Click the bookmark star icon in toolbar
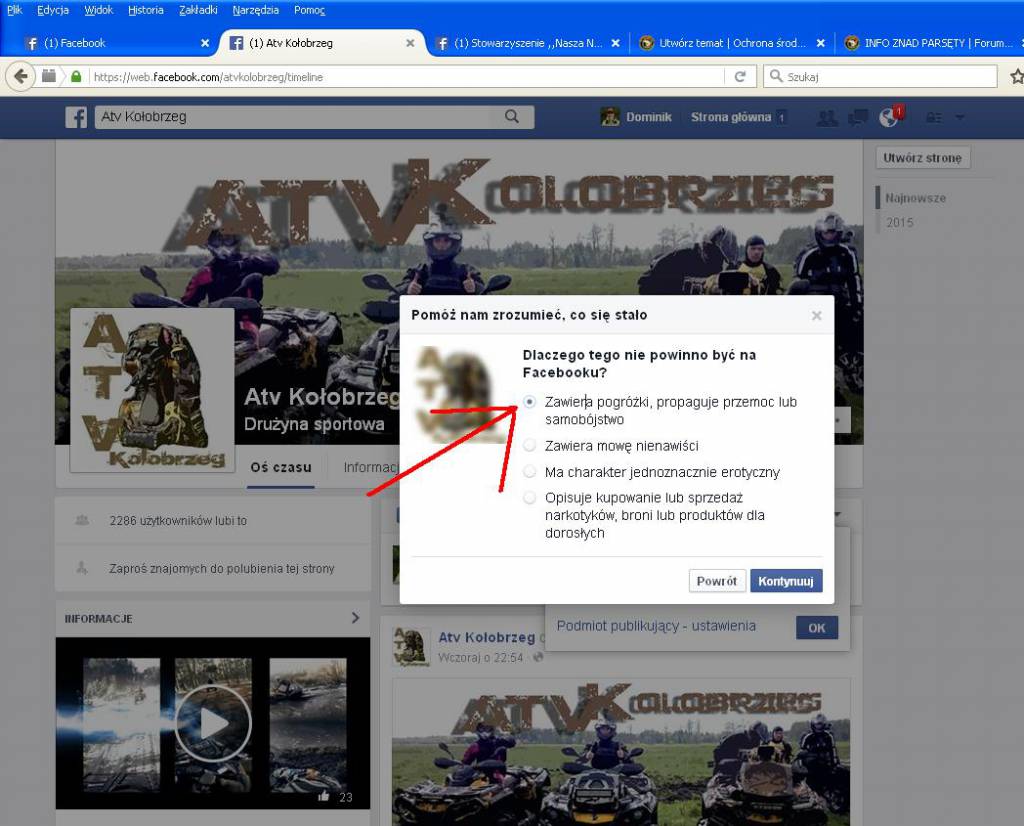 (x=1016, y=76)
